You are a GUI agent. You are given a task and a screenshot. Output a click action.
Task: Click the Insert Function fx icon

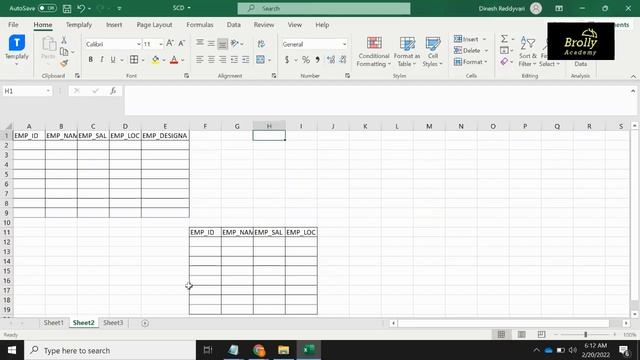[113, 91]
